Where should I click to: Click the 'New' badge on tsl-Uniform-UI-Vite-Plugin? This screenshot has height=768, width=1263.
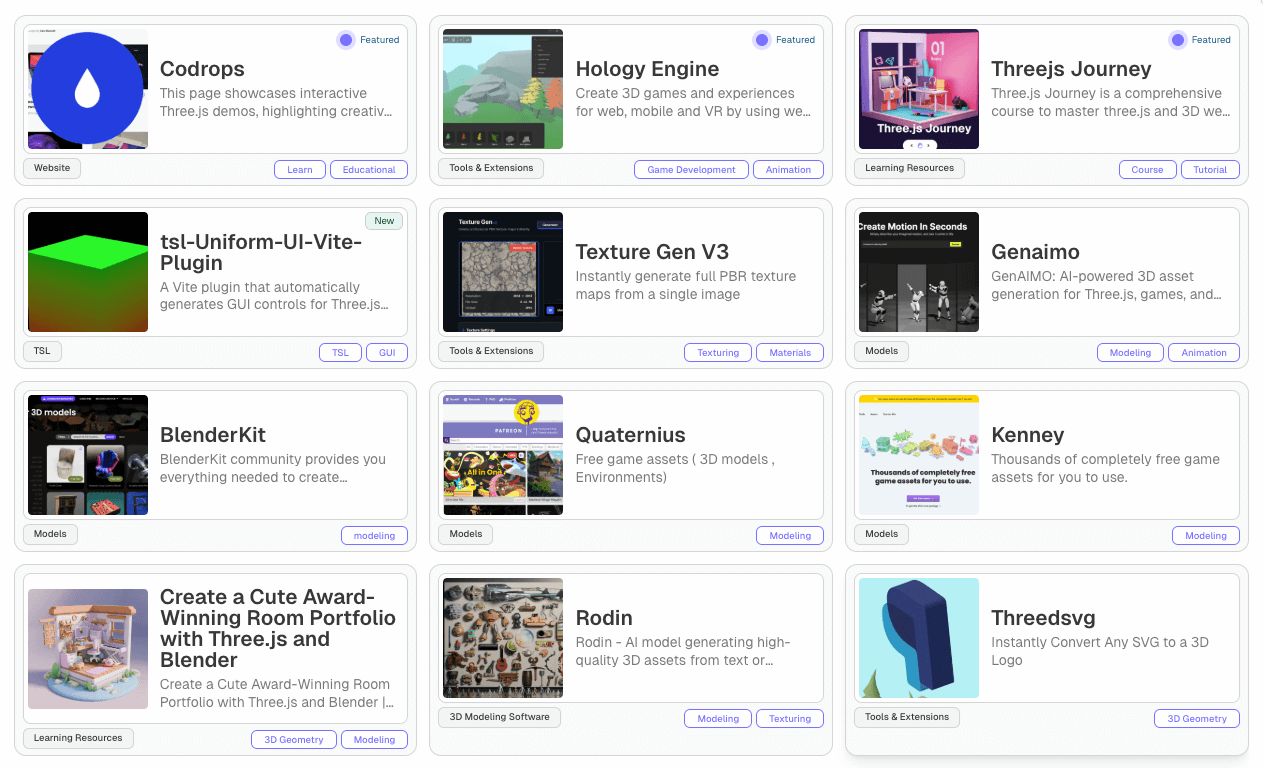click(x=384, y=220)
